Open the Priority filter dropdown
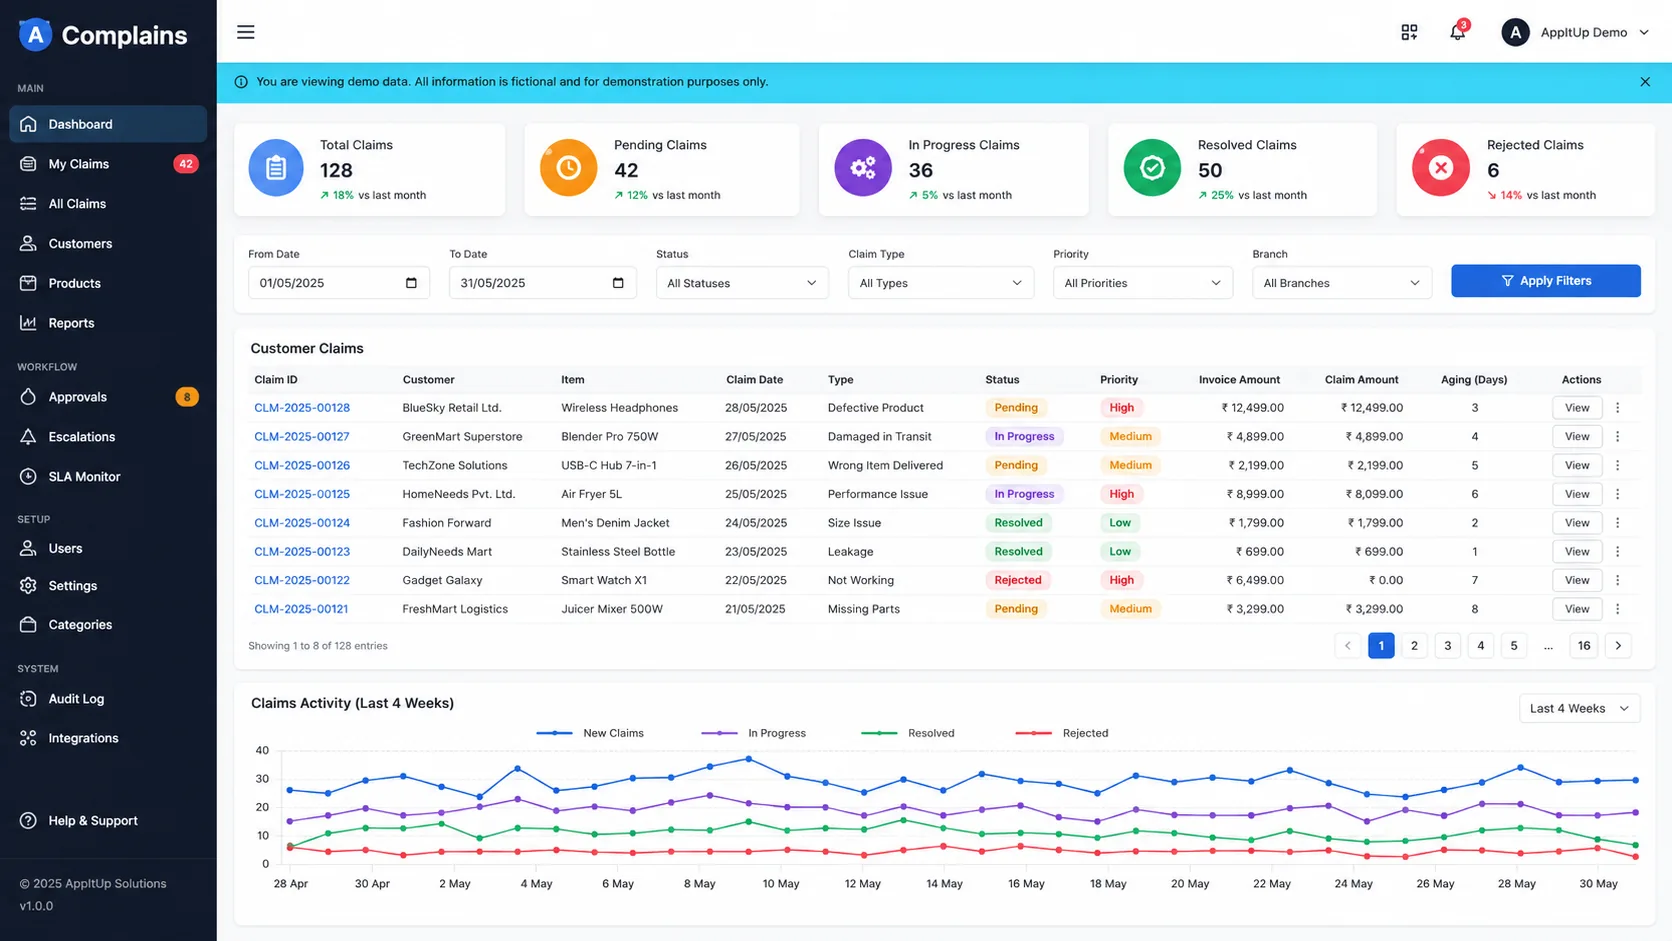The image size is (1672, 941). pos(1142,283)
